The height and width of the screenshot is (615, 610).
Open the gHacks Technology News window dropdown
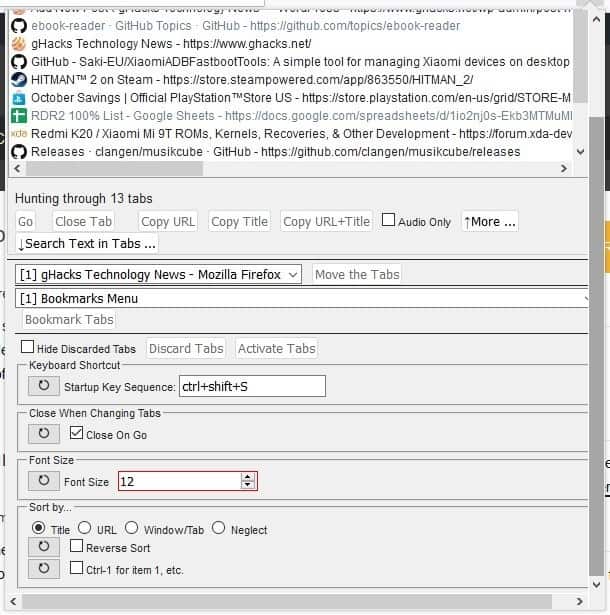[x=158, y=275]
